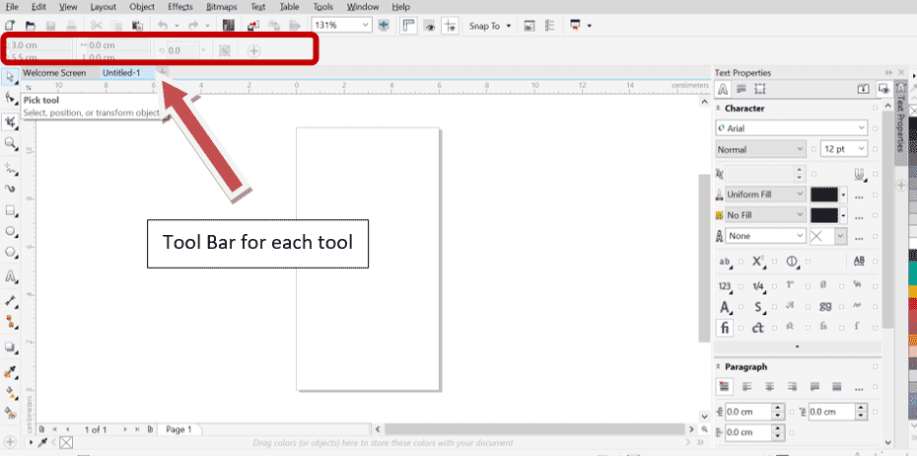The width and height of the screenshot is (917, 456).
Task: Select the Shape tool
Action: 10,98
